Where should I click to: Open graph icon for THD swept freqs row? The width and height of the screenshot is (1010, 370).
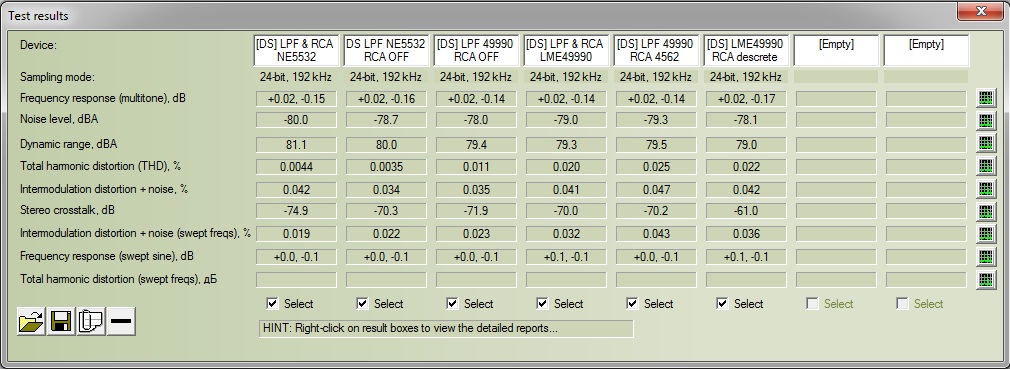tap(986, 280)
